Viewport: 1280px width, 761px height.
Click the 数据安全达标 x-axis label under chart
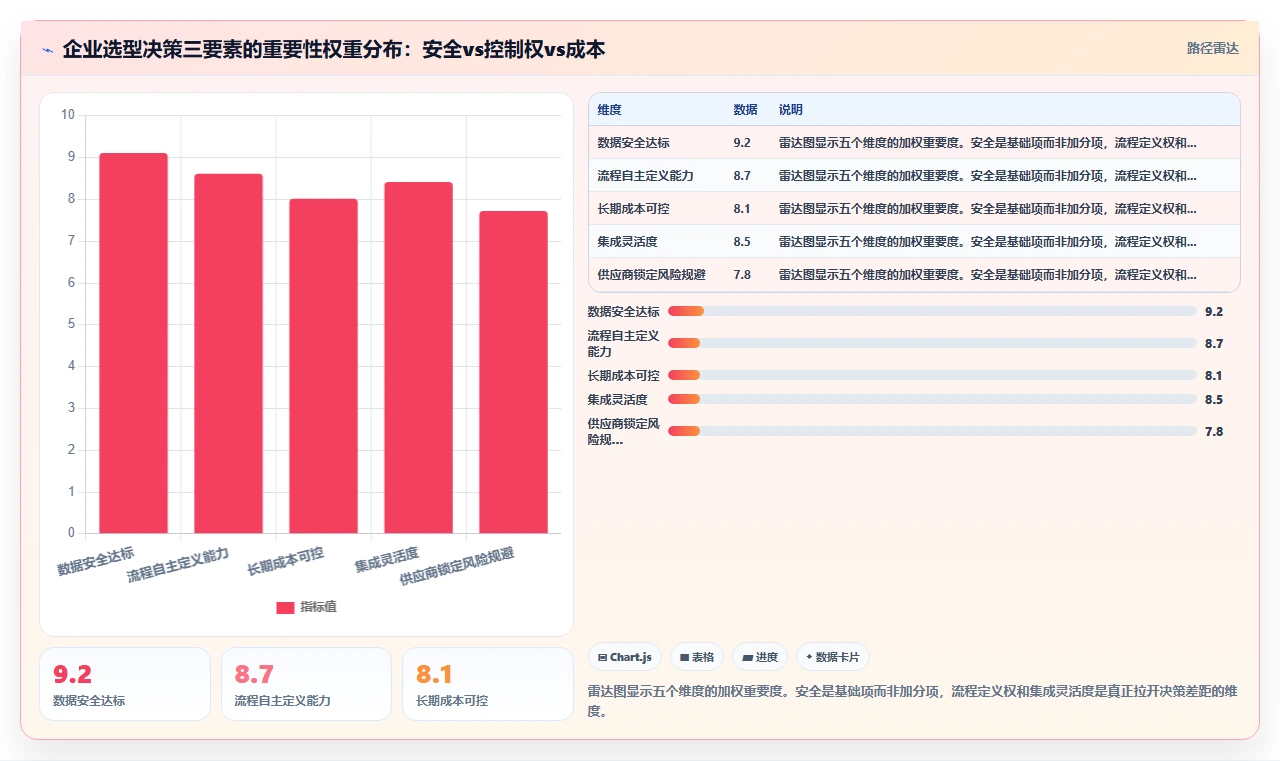pos(95,561)
